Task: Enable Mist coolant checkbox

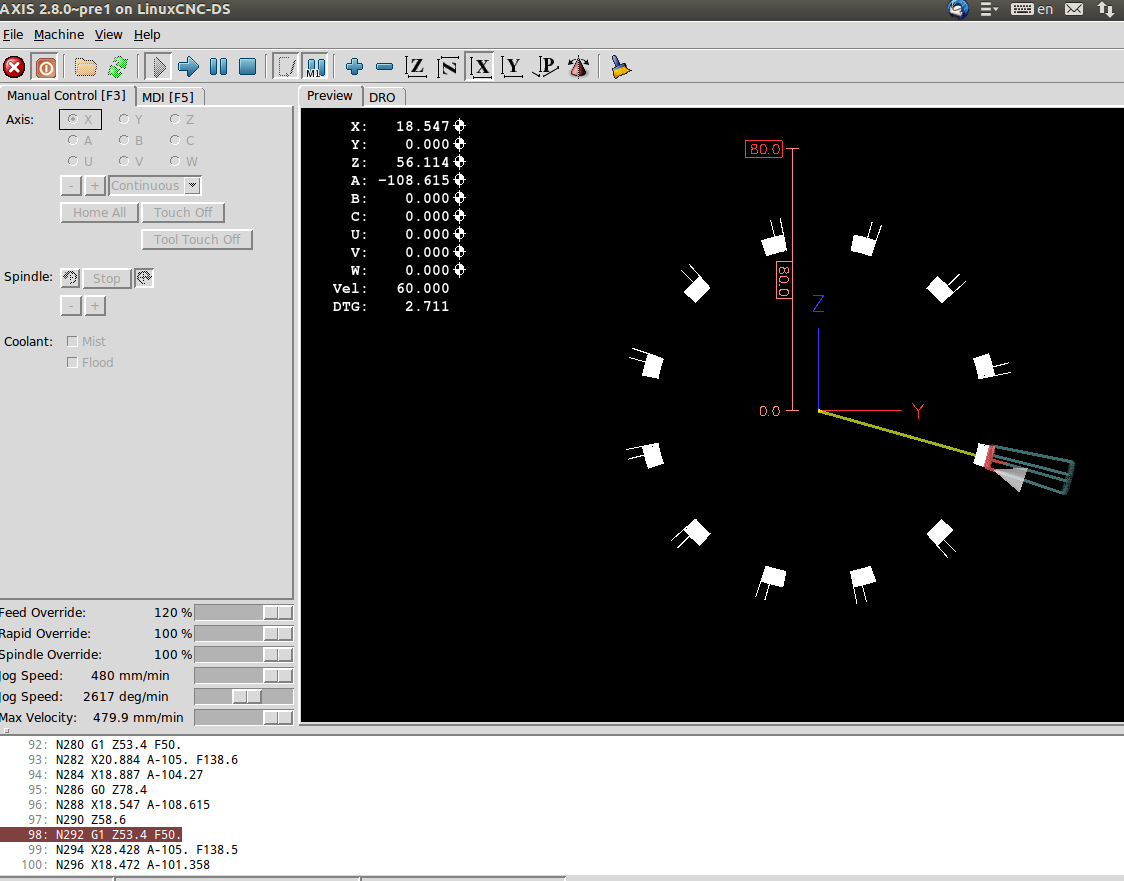Action: (72, 341)
